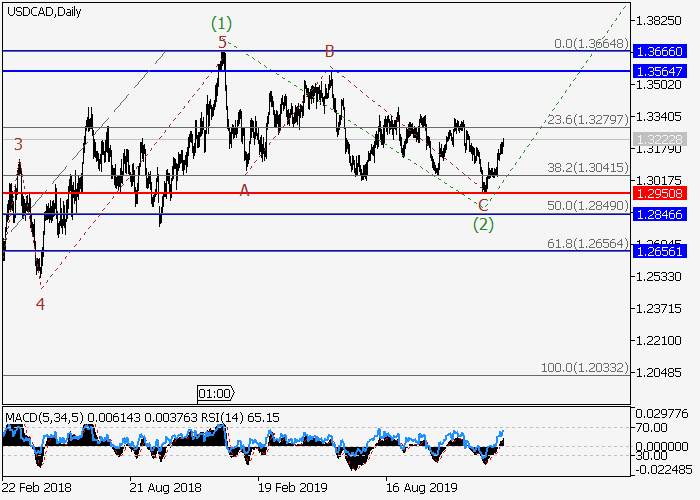Click the red wave 3 label
Viewport: 700px width, 500px height.
click(x=18, y=145)
